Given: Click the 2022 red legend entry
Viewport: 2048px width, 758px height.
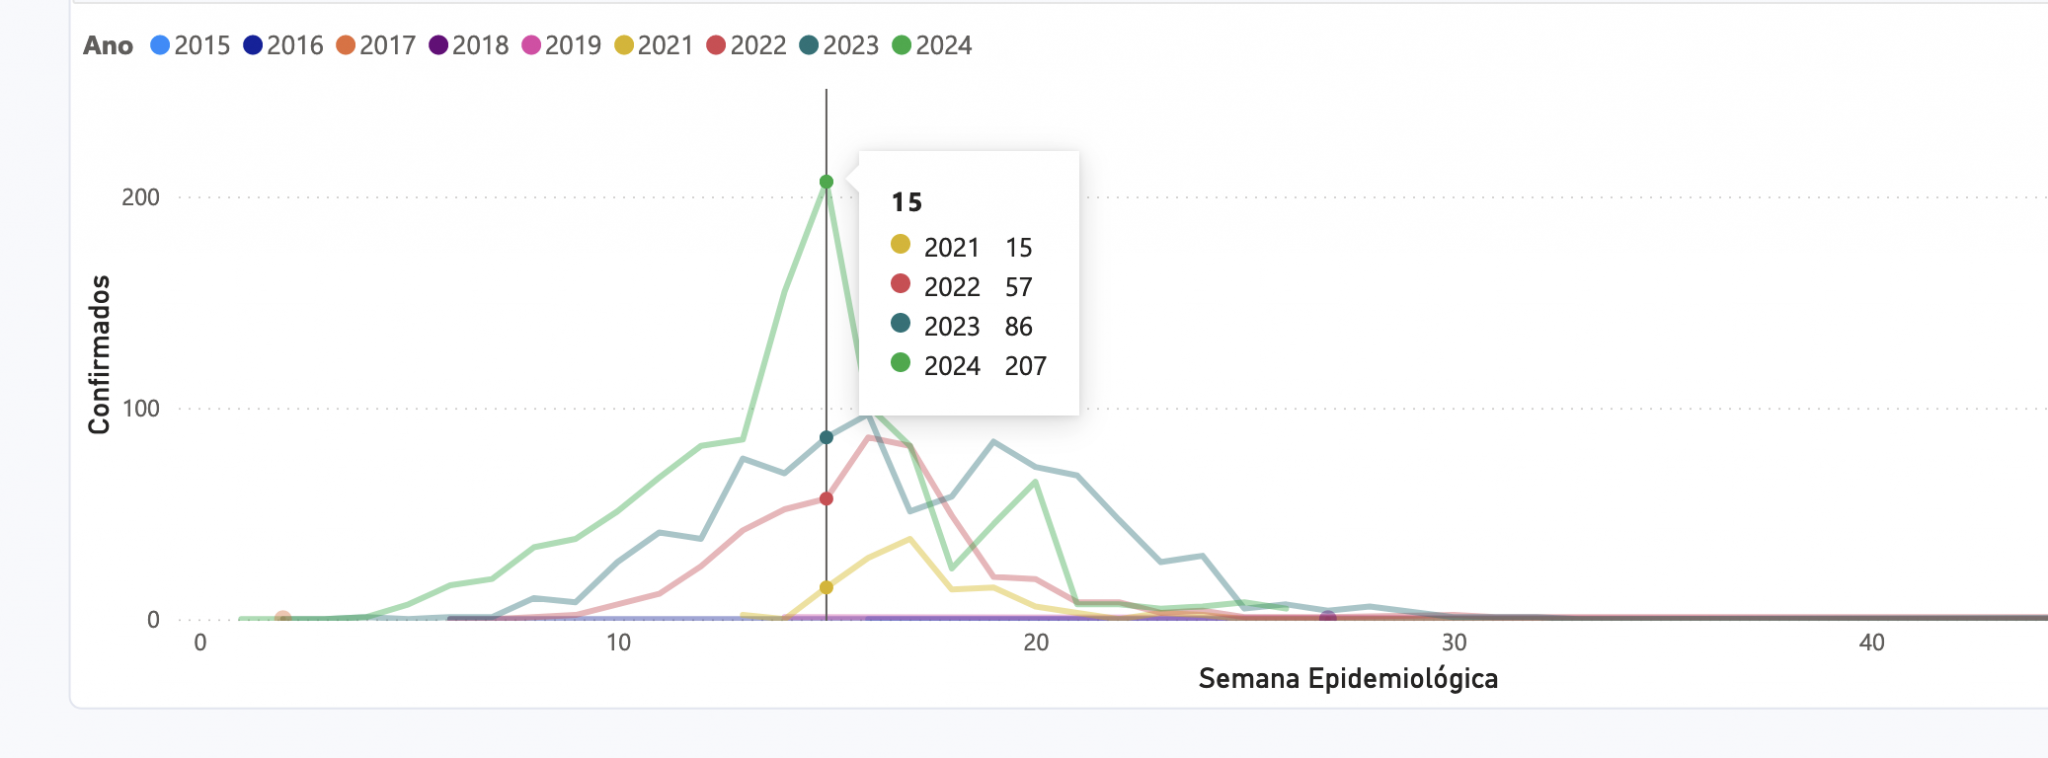Looking at the screenshot, I should point(746,46).
